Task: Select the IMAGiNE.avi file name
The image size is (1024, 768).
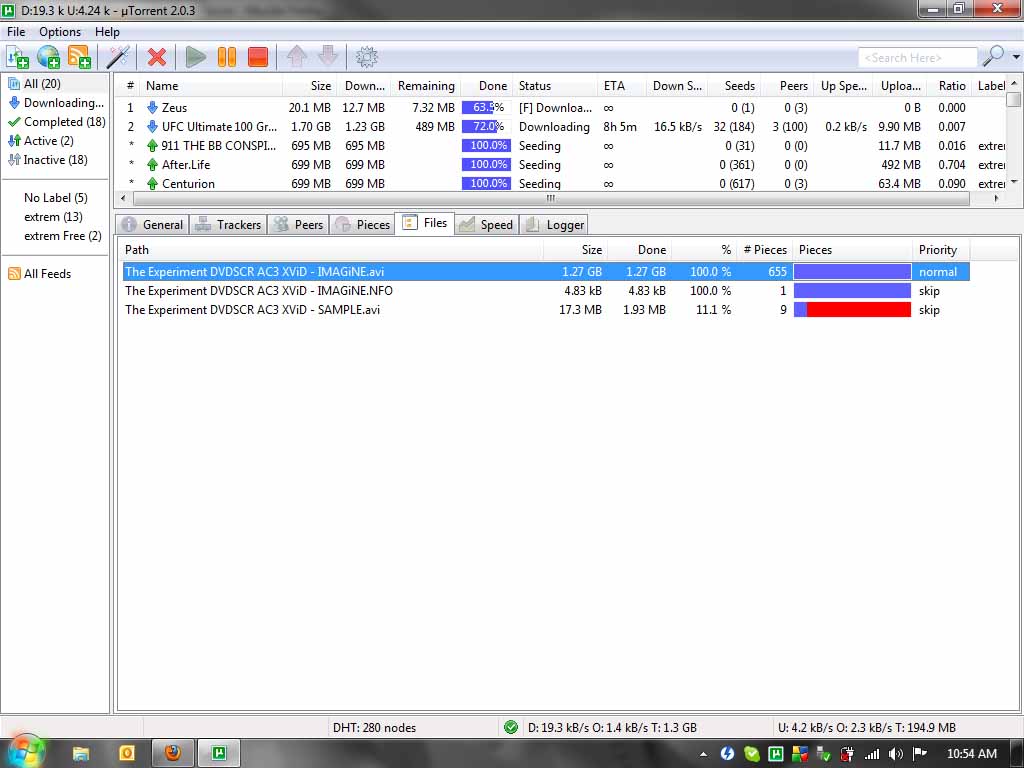Action: (255, 272)
